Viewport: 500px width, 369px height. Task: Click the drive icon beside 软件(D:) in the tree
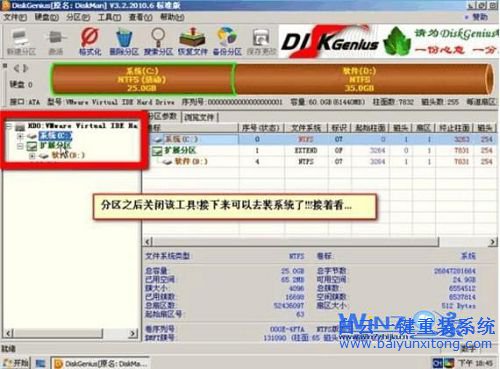point(44,155)
